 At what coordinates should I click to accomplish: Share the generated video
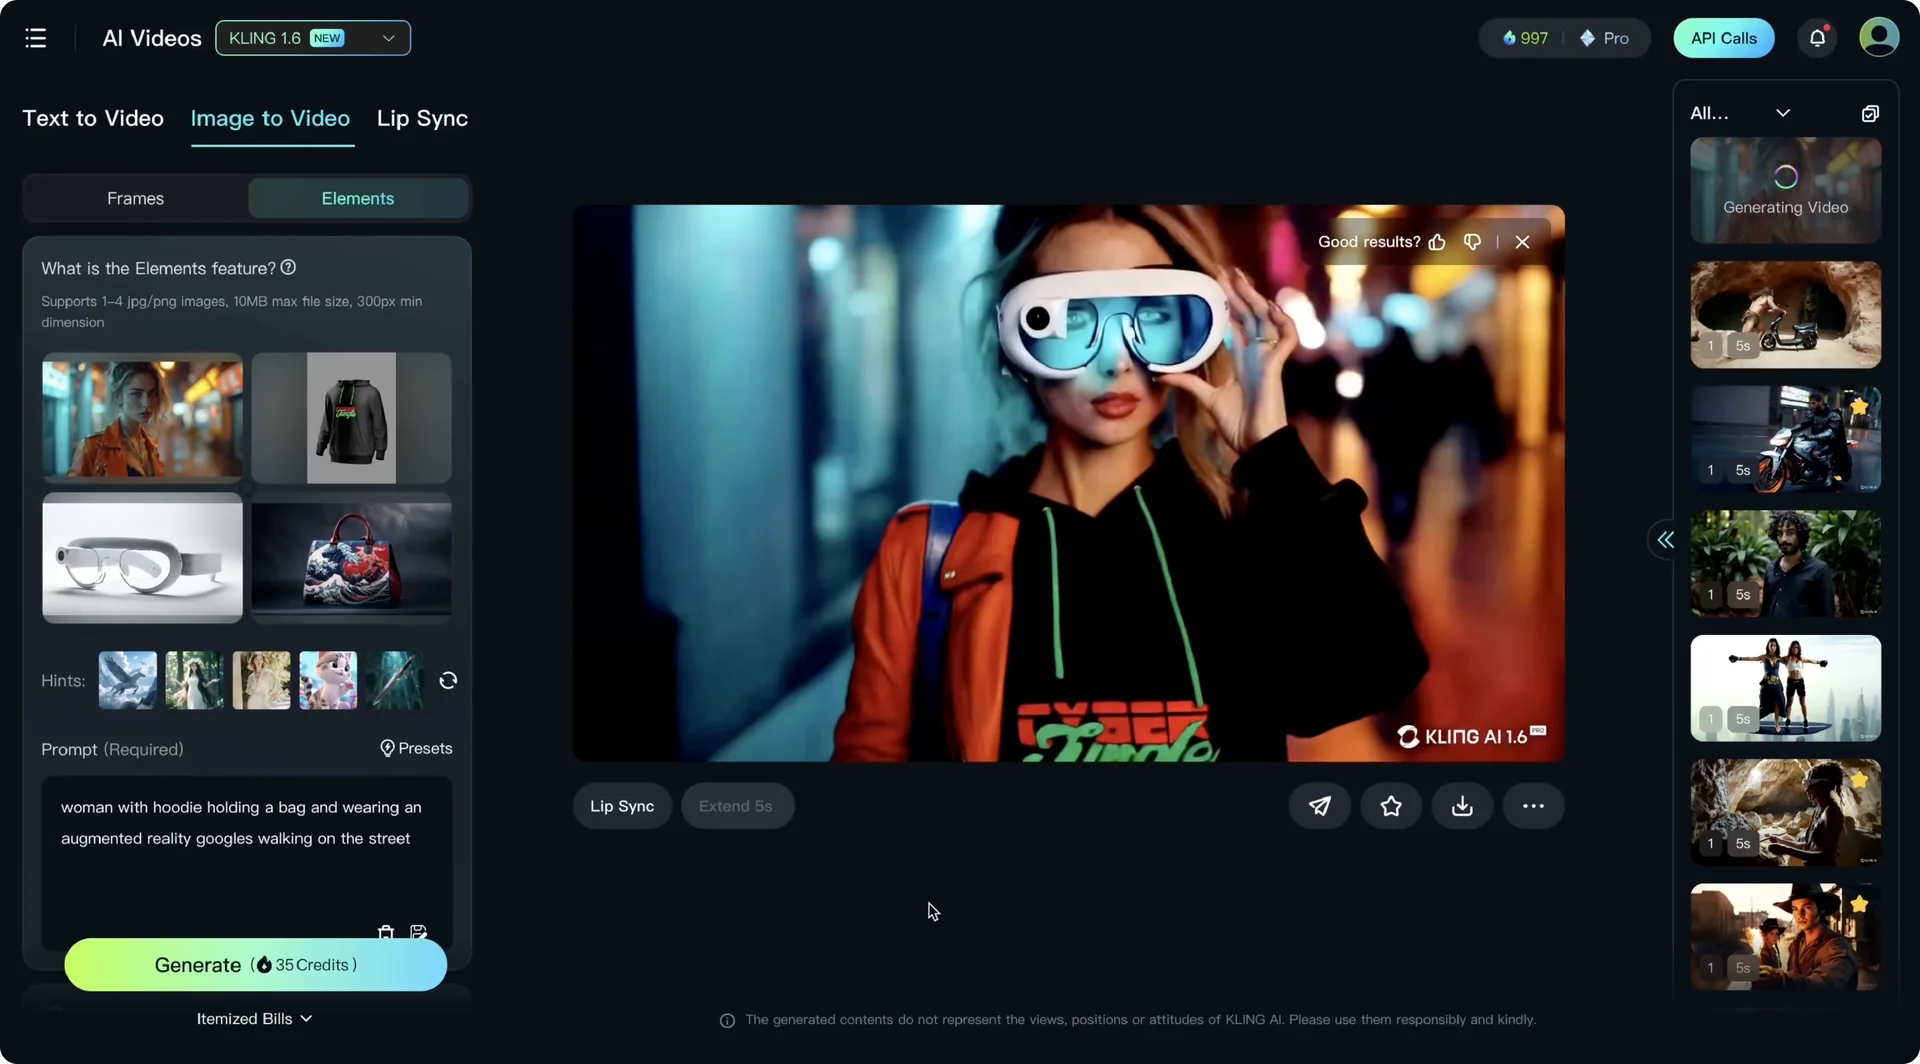tap(1319, 805)
